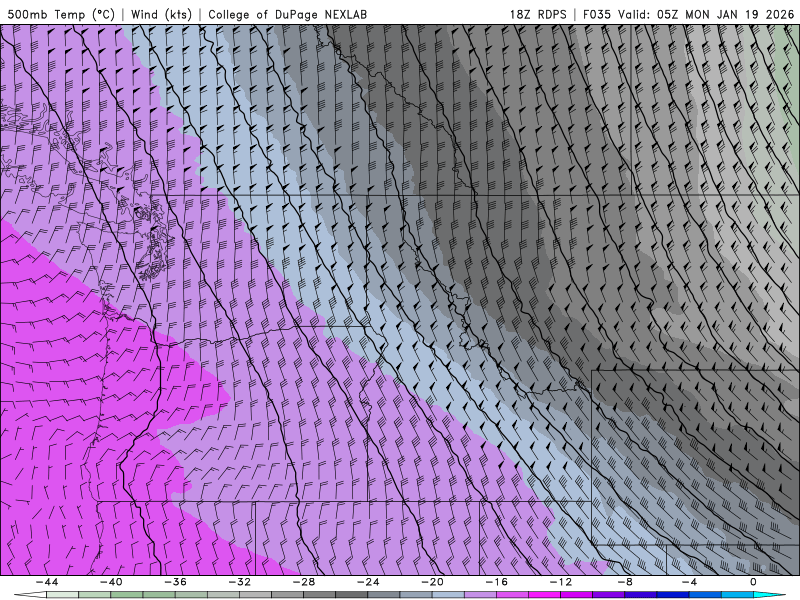
Task: Click the "Wind (kts)" header label
Action: 161,14
